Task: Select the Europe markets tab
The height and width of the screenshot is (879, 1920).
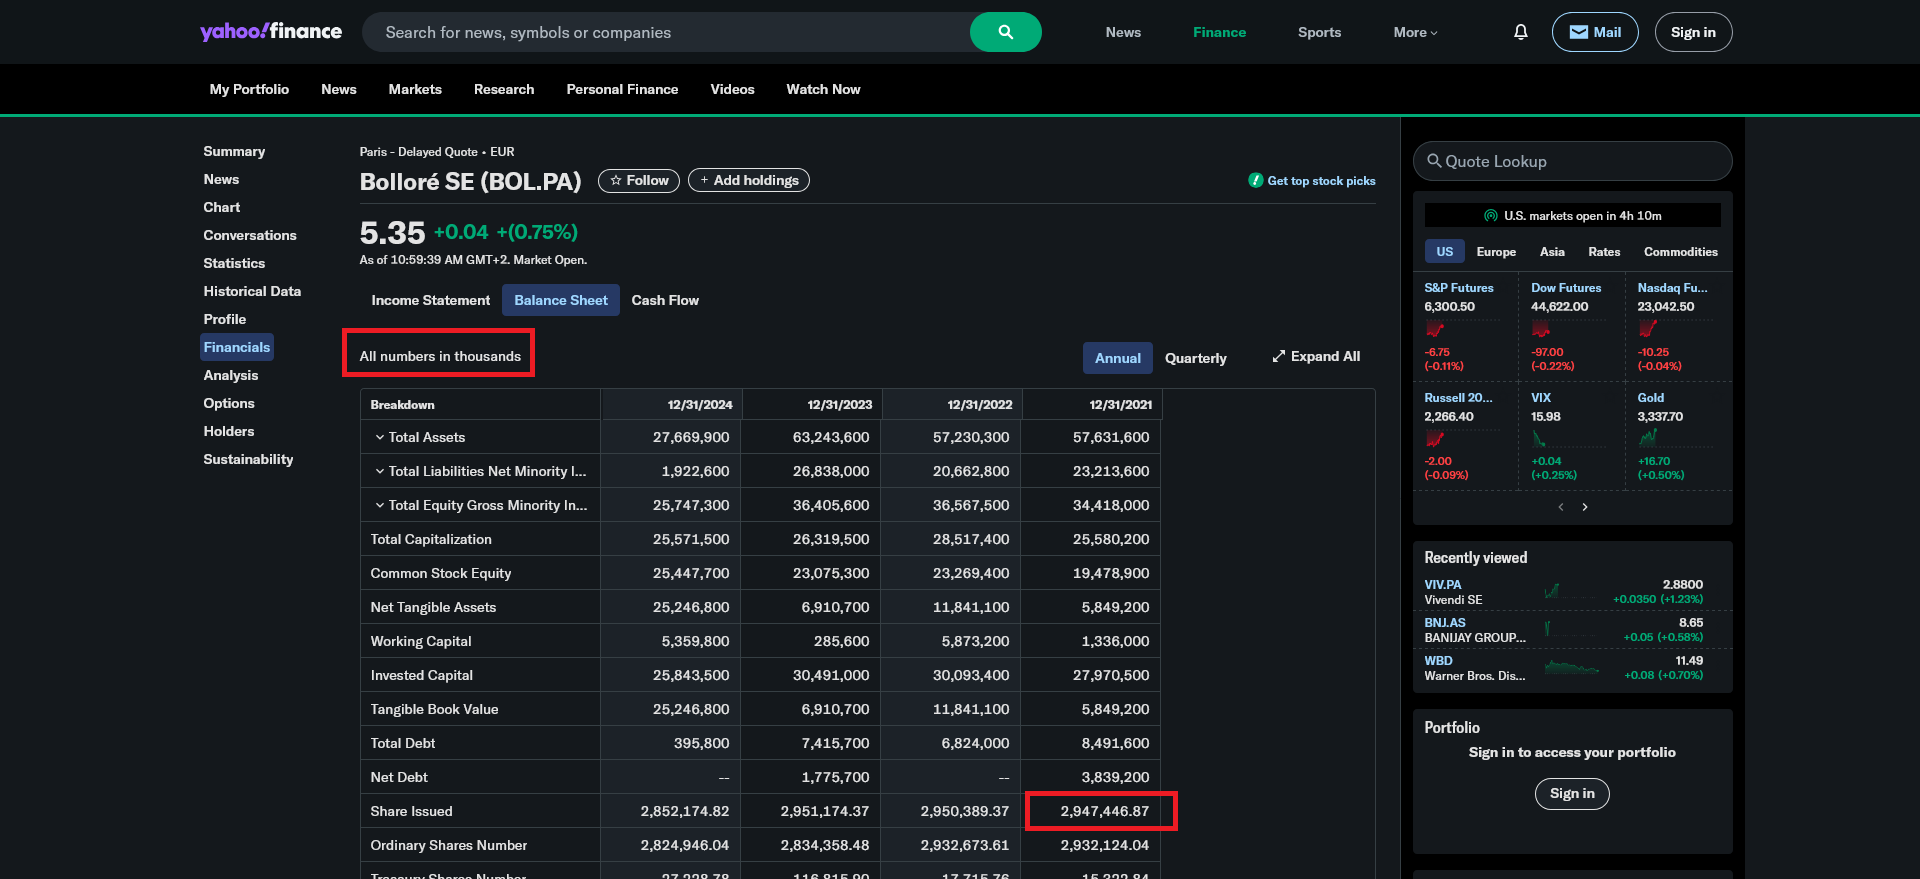Action: click(x=1496, y=252)
